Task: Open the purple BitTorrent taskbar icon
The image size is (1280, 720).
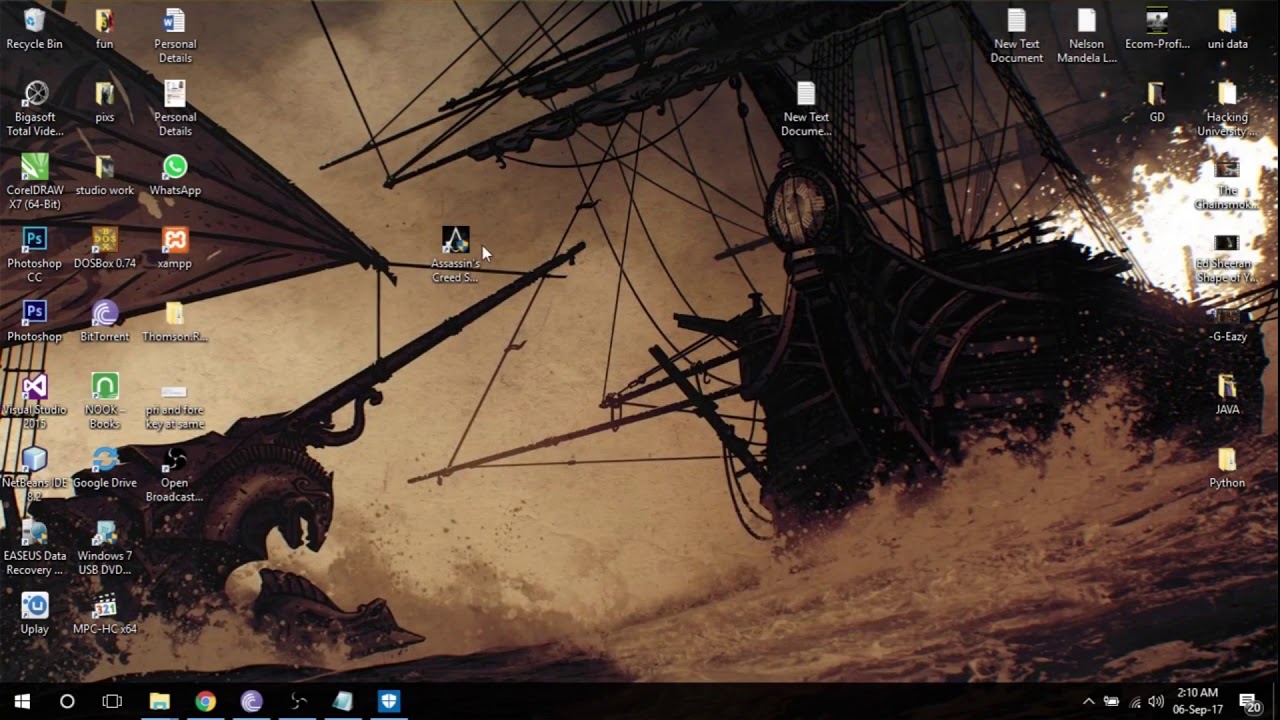Action: point(251,701)
